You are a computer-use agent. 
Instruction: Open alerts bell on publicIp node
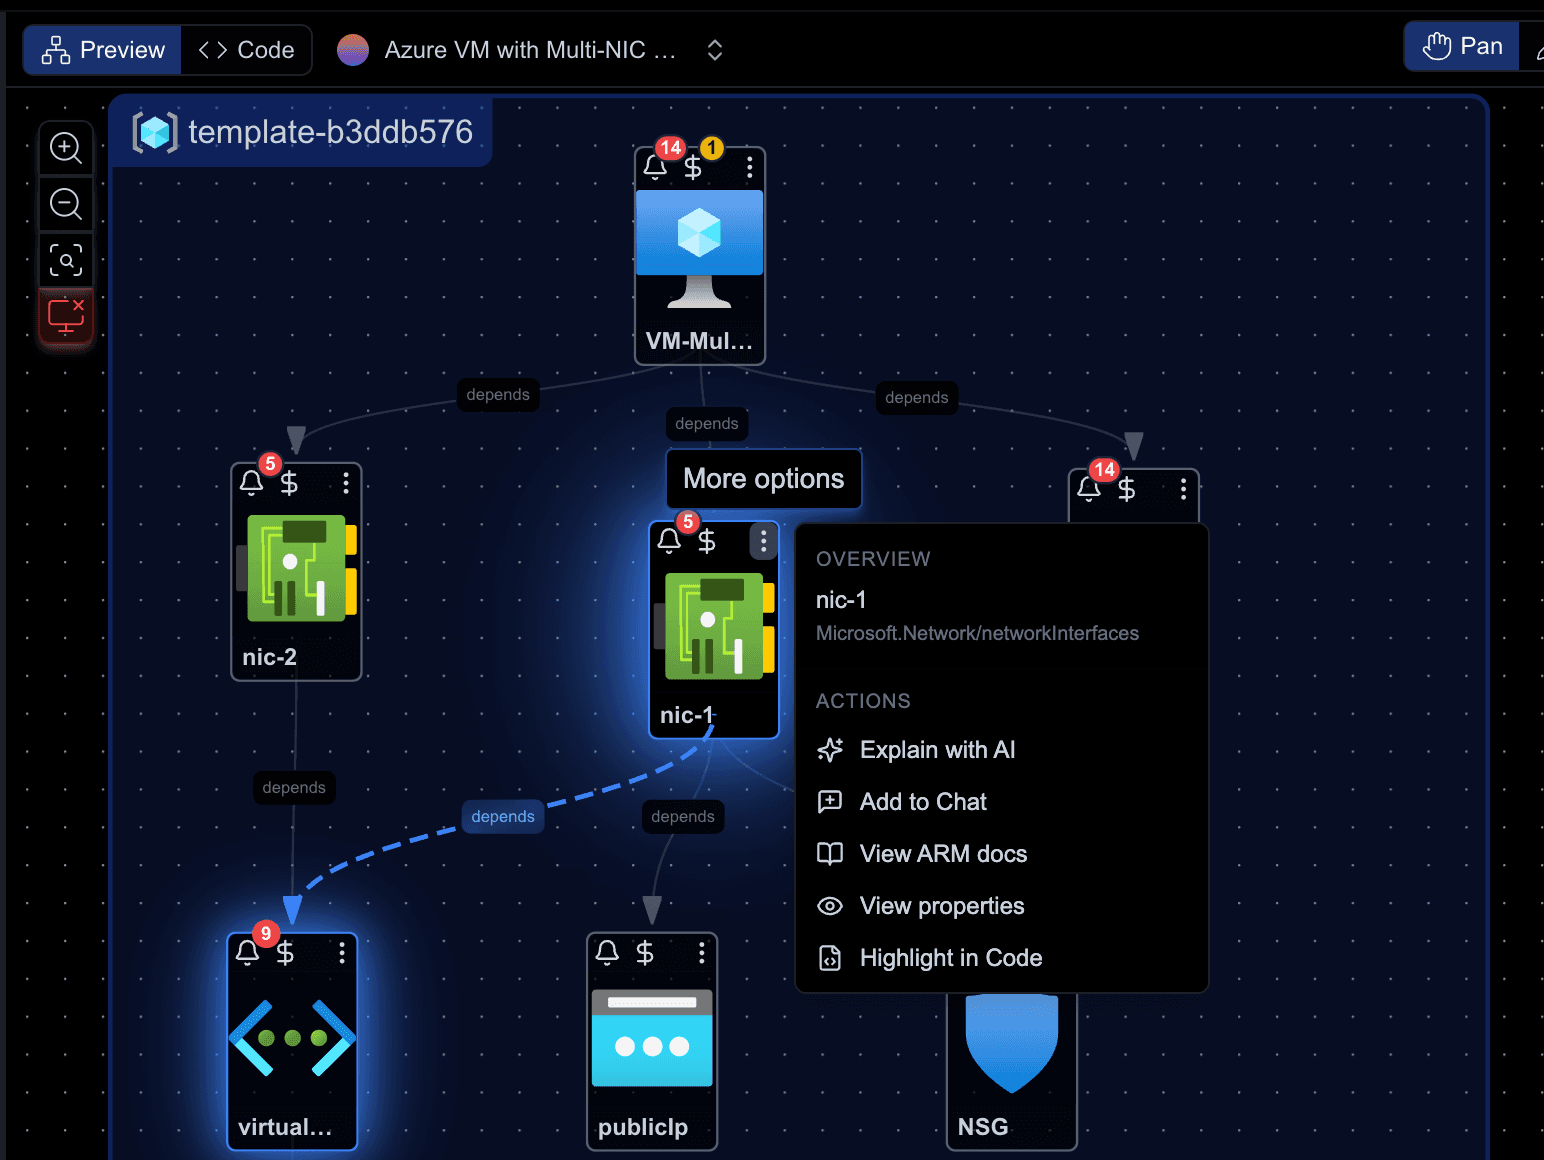[x=607, y=953]
